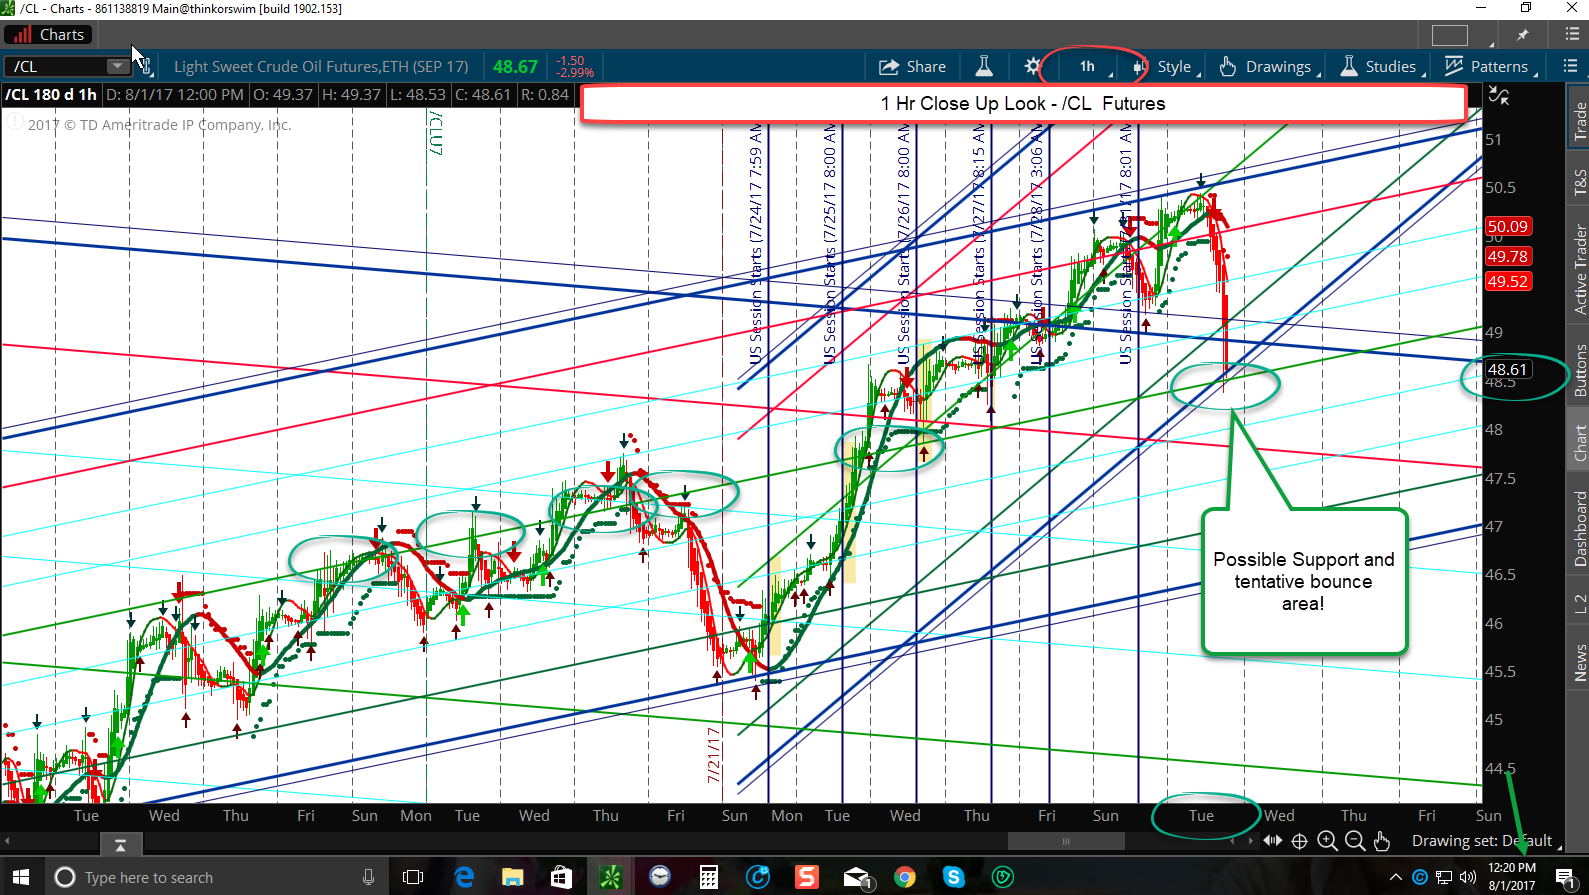Click the 50.09 red price label
Screen dimensions: 1589x895
[1507, 227]
